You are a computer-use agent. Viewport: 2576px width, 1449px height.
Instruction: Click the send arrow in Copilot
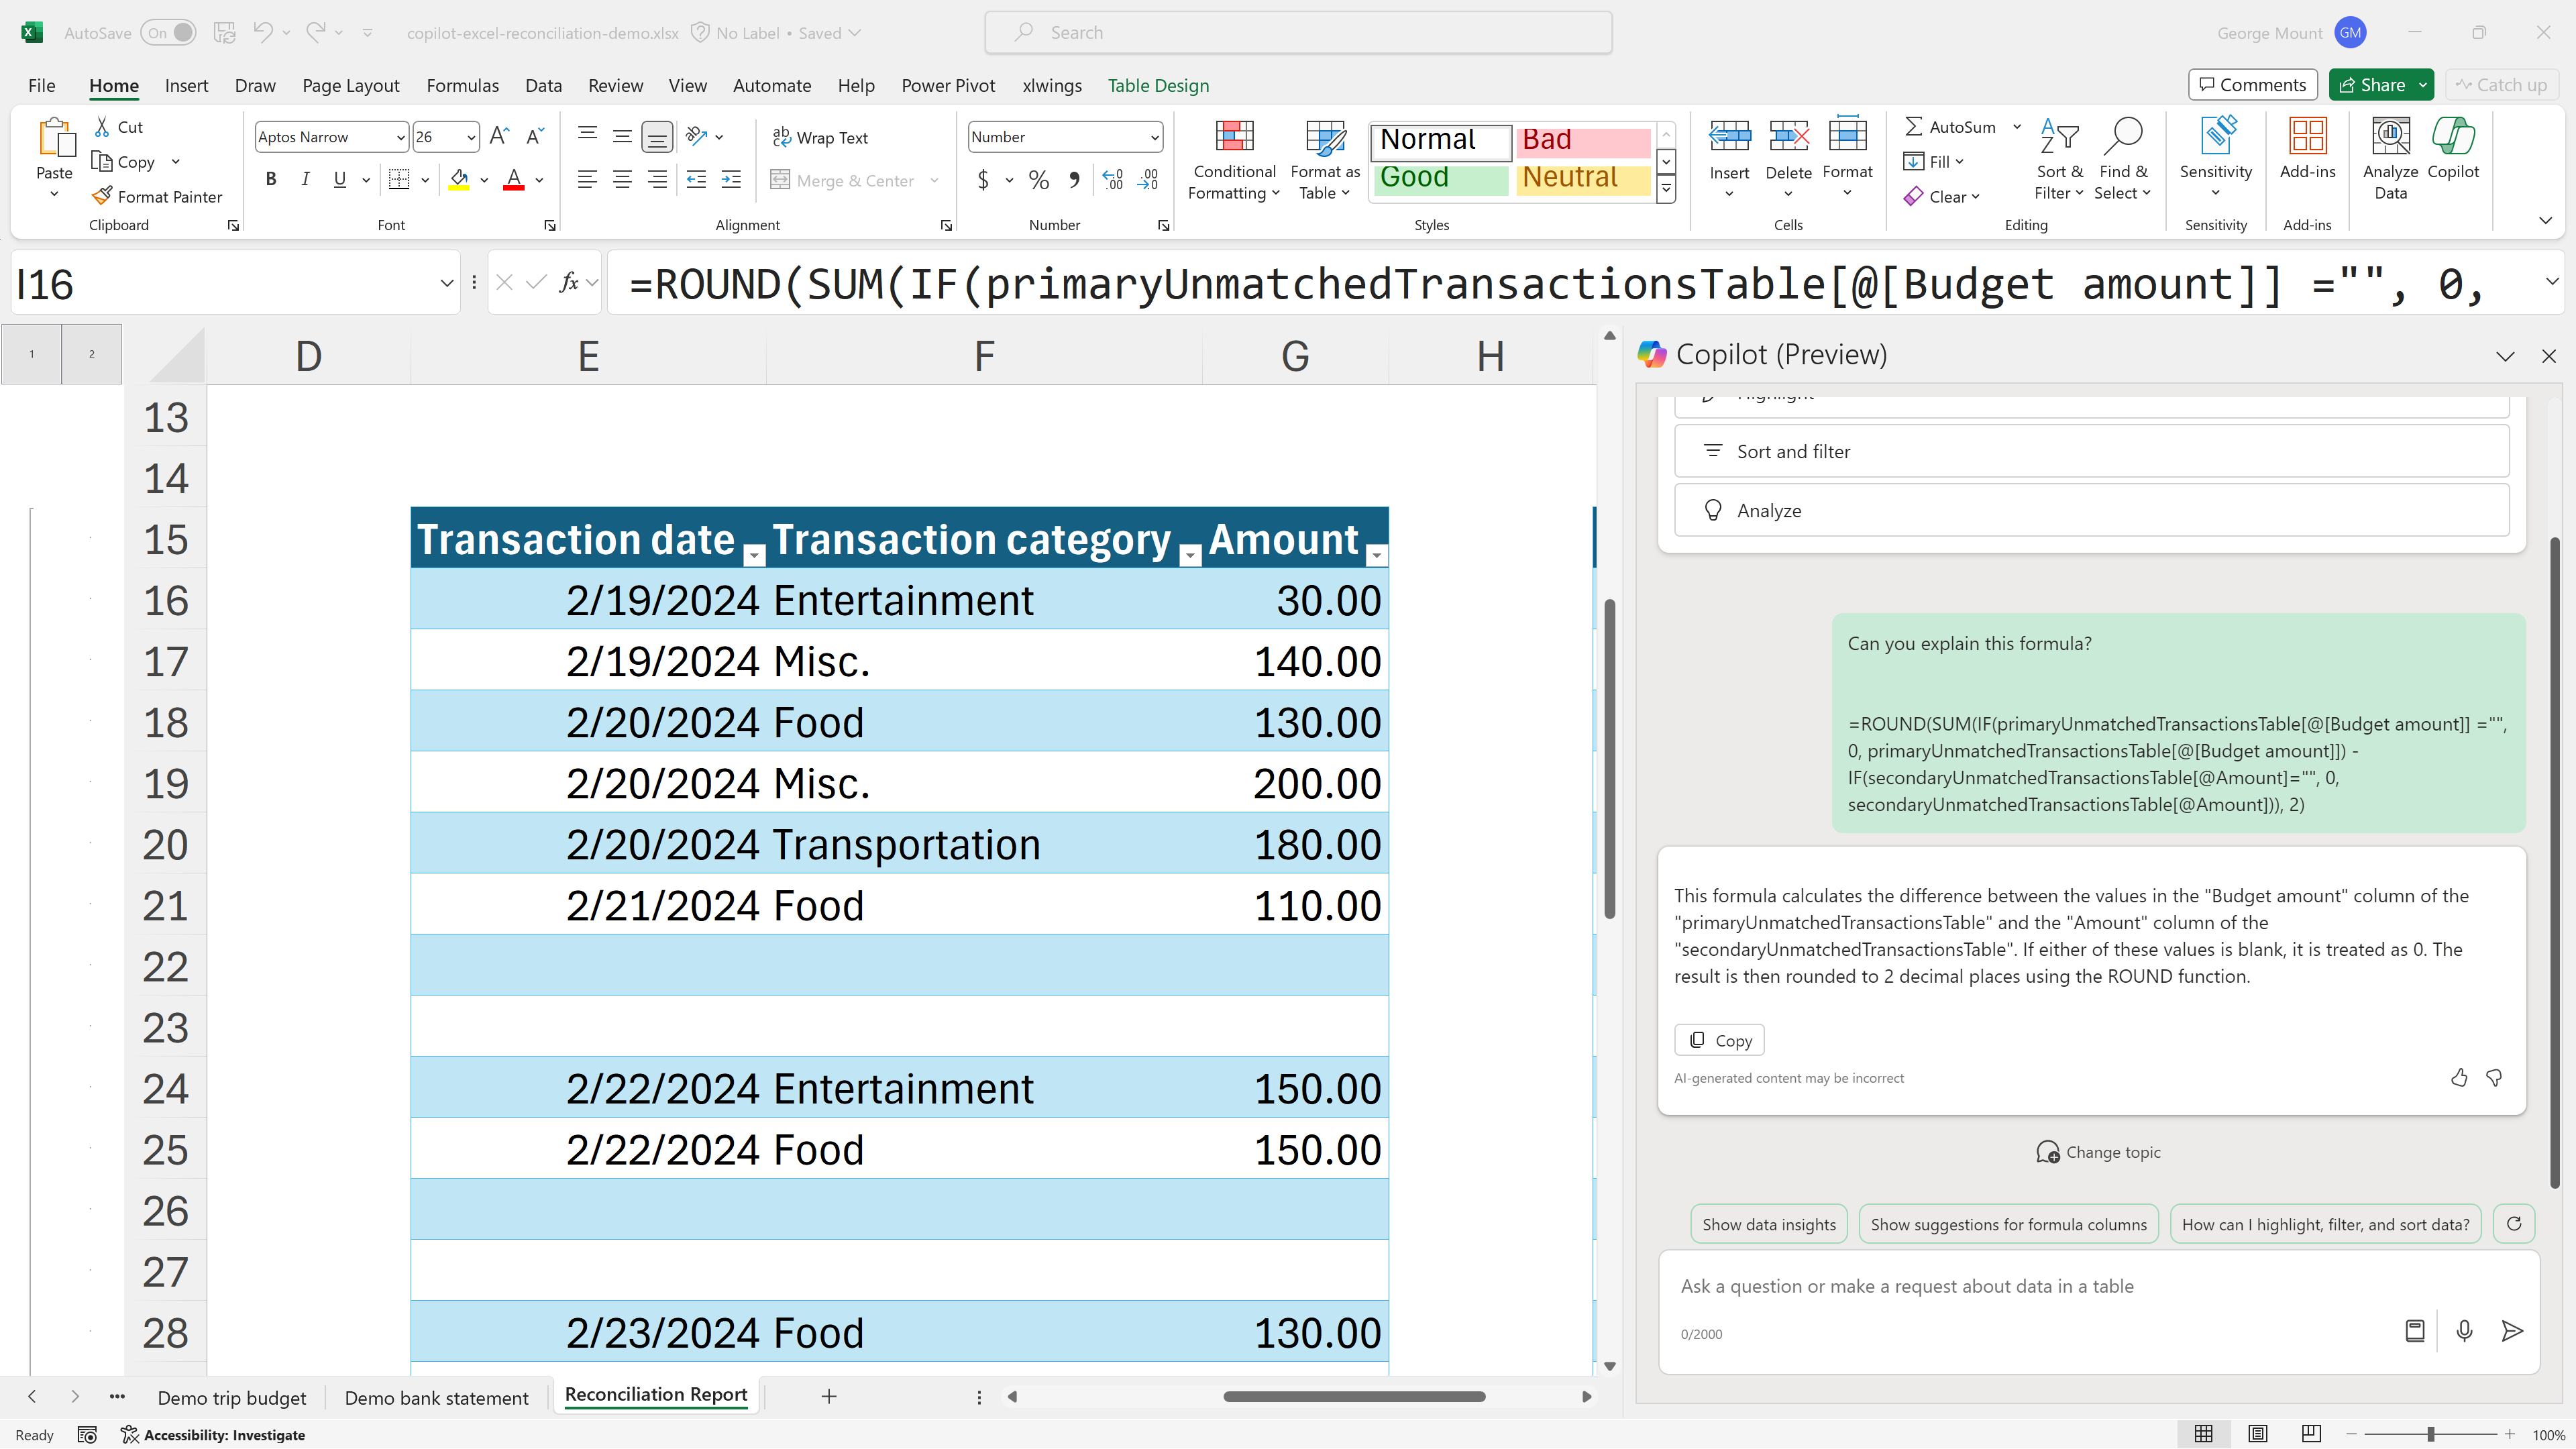click(2511, 1330)
